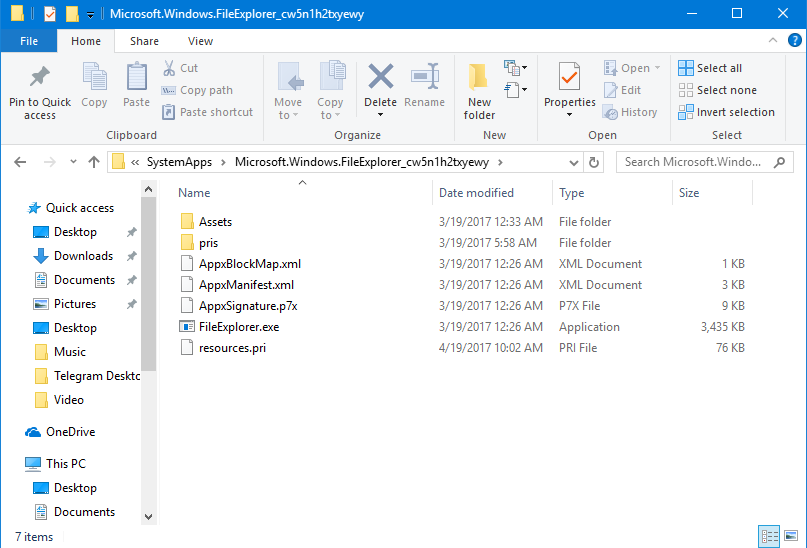Click SystemApps in the address breadcrumb
This screenshot has width=807, height=548.
pyautogui.click(x=179, y=162)
